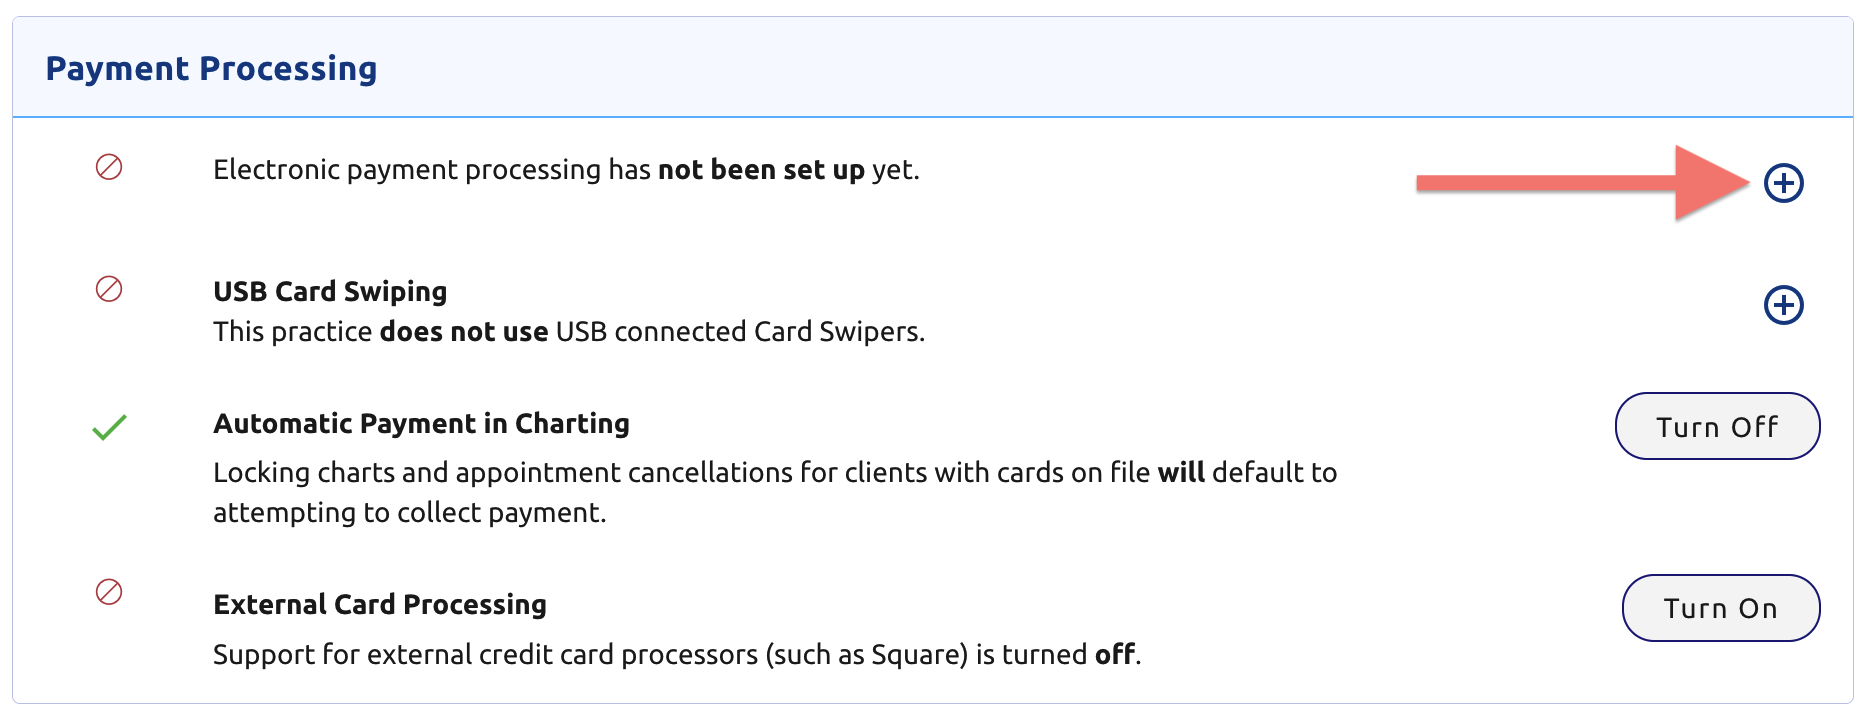Click the red arrow annotation graphic
This screenshot has height=718, width=1868.
pyautogui.click(x=1583, y=183)
